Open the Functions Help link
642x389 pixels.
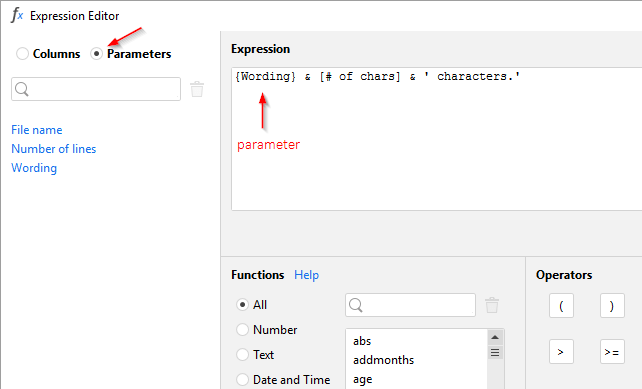click(x=306, y=275)
